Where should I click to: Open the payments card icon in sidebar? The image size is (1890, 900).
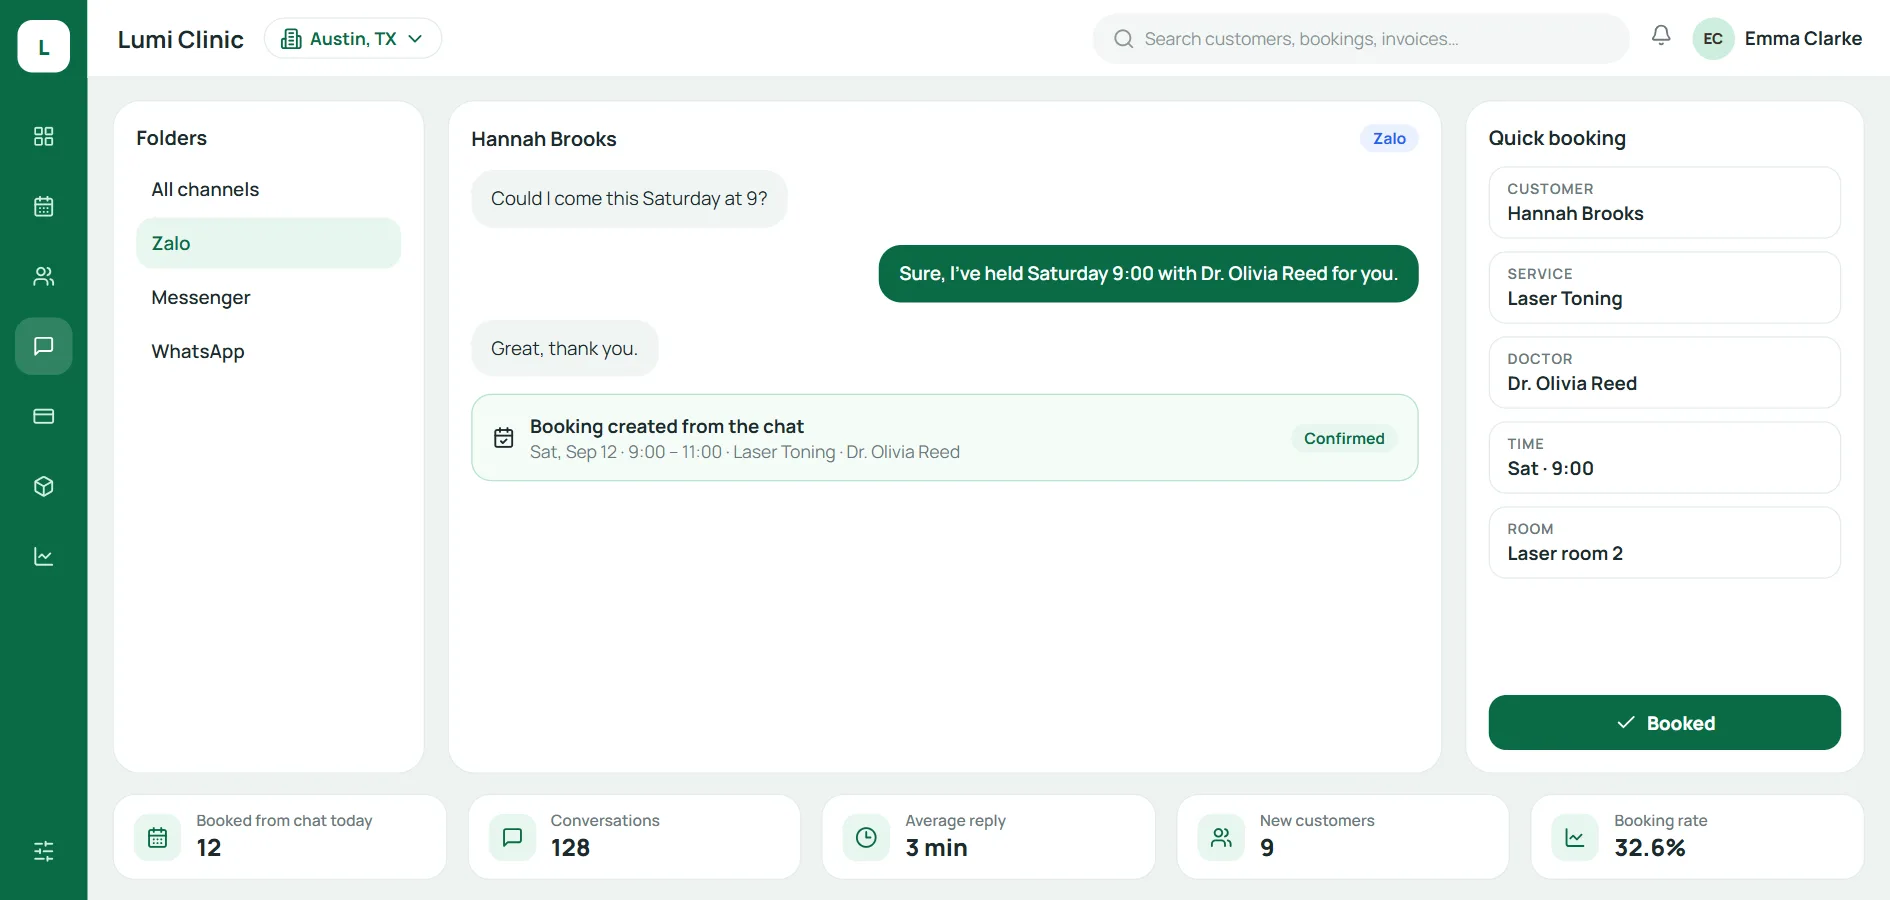[x=43, y=416]
